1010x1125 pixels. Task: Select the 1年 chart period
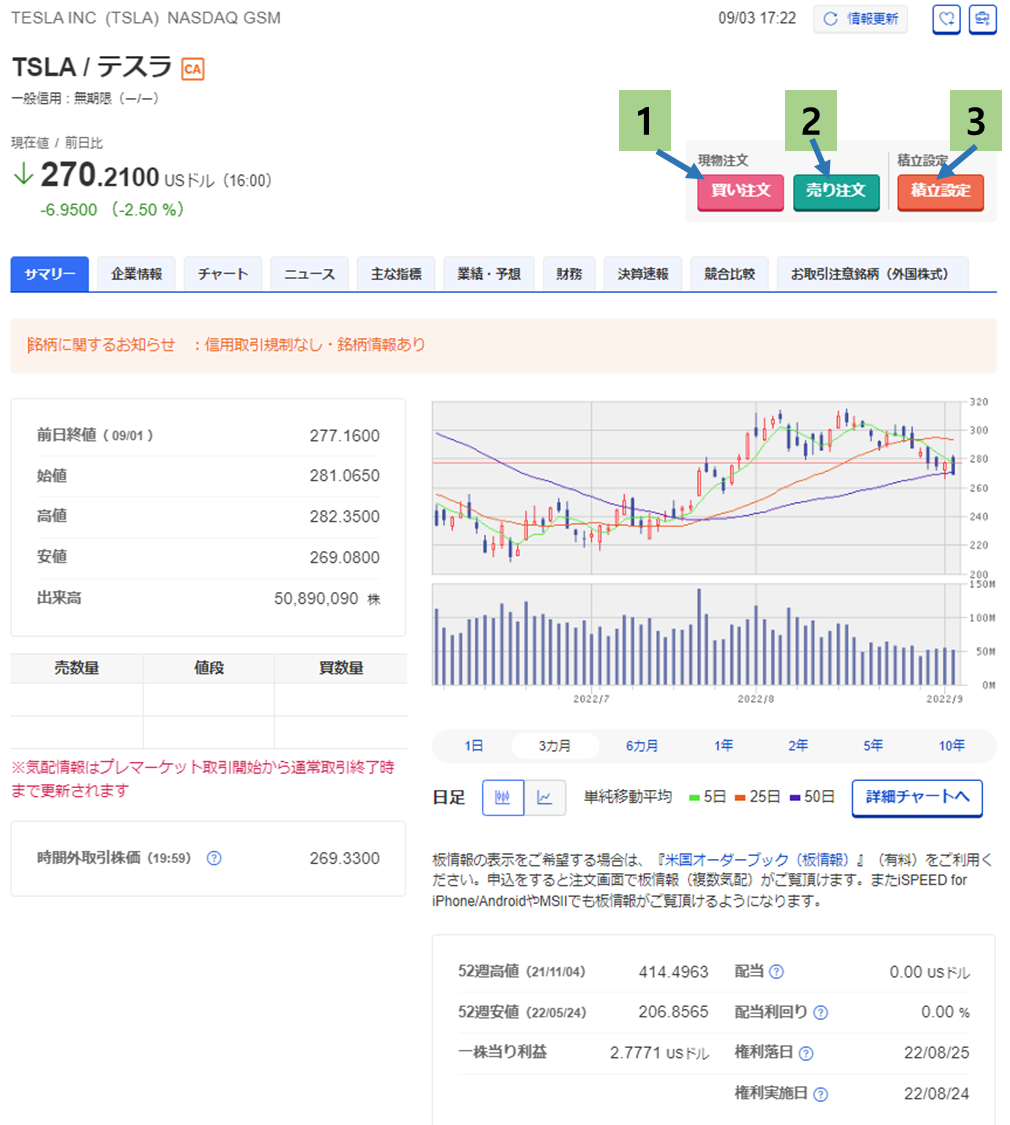click(x=723, y=746)
